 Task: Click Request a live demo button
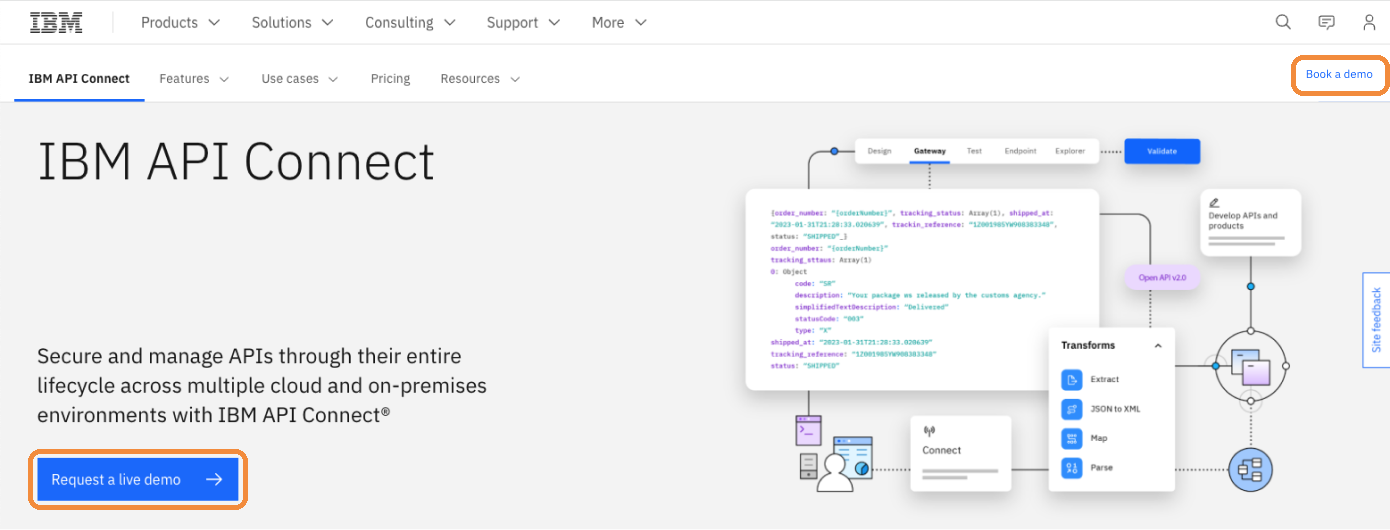[138, 480]
